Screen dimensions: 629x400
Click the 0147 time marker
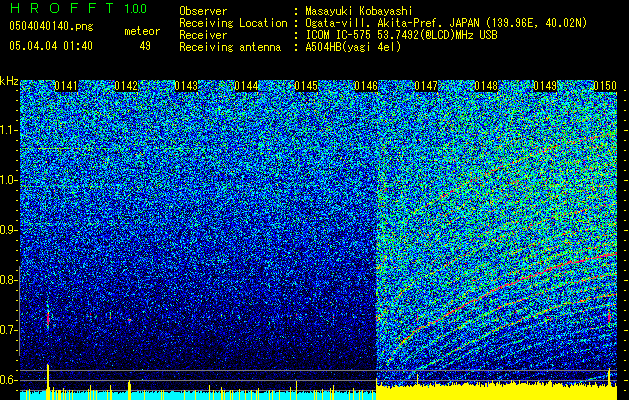pos(426,86)
